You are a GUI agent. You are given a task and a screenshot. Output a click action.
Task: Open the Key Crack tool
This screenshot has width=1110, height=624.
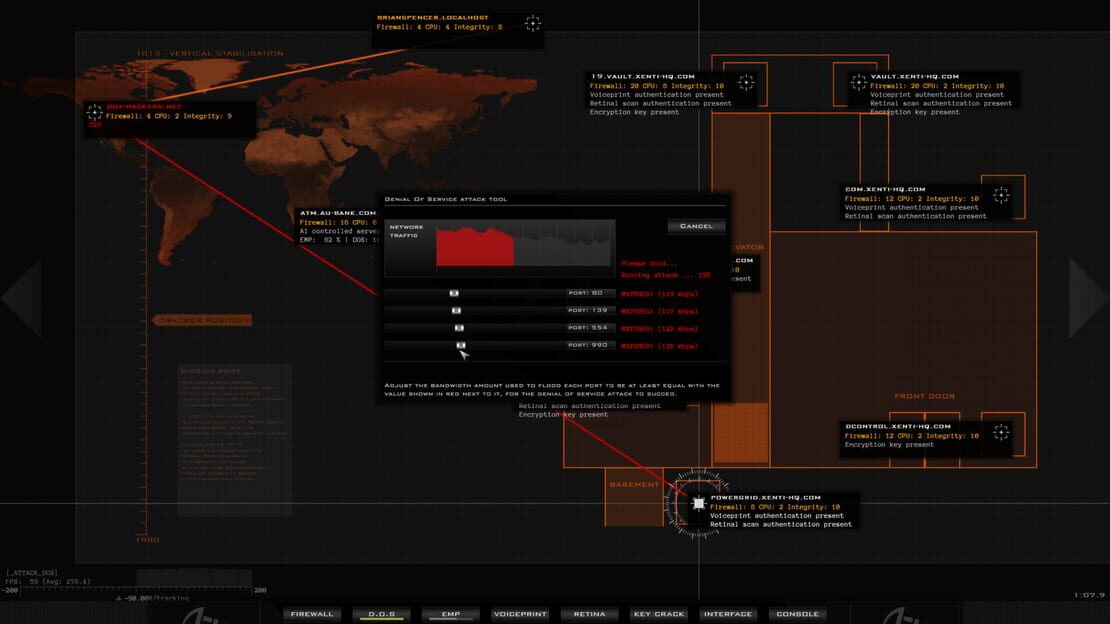pos(659,614)
